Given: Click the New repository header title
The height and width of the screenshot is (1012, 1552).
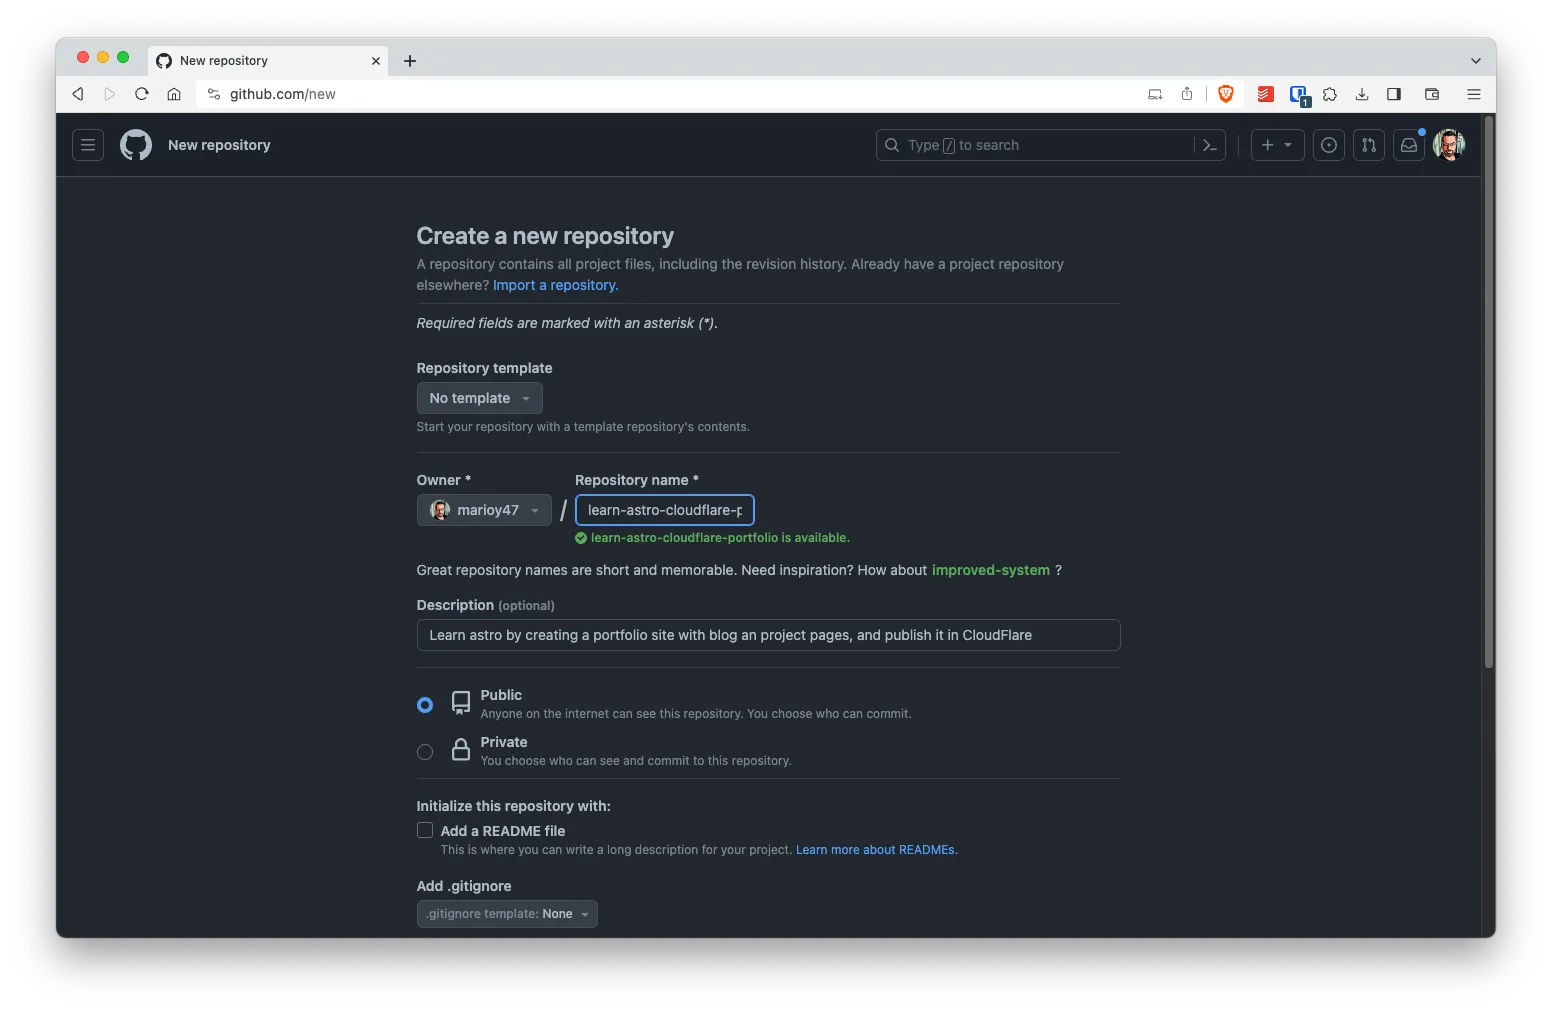Looking at the screenshot, I should click(219, 145).
